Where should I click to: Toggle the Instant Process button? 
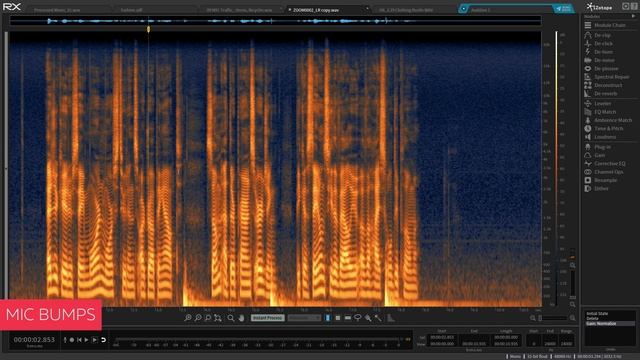tap(267, 318)
